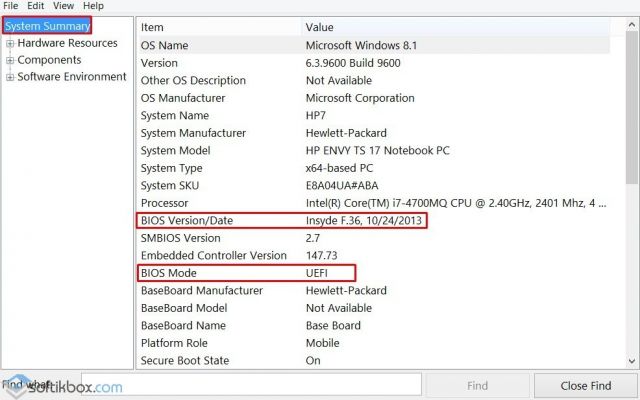Click the scrollbar up arrow
The image size is (640, 400).
click(631, 26)
